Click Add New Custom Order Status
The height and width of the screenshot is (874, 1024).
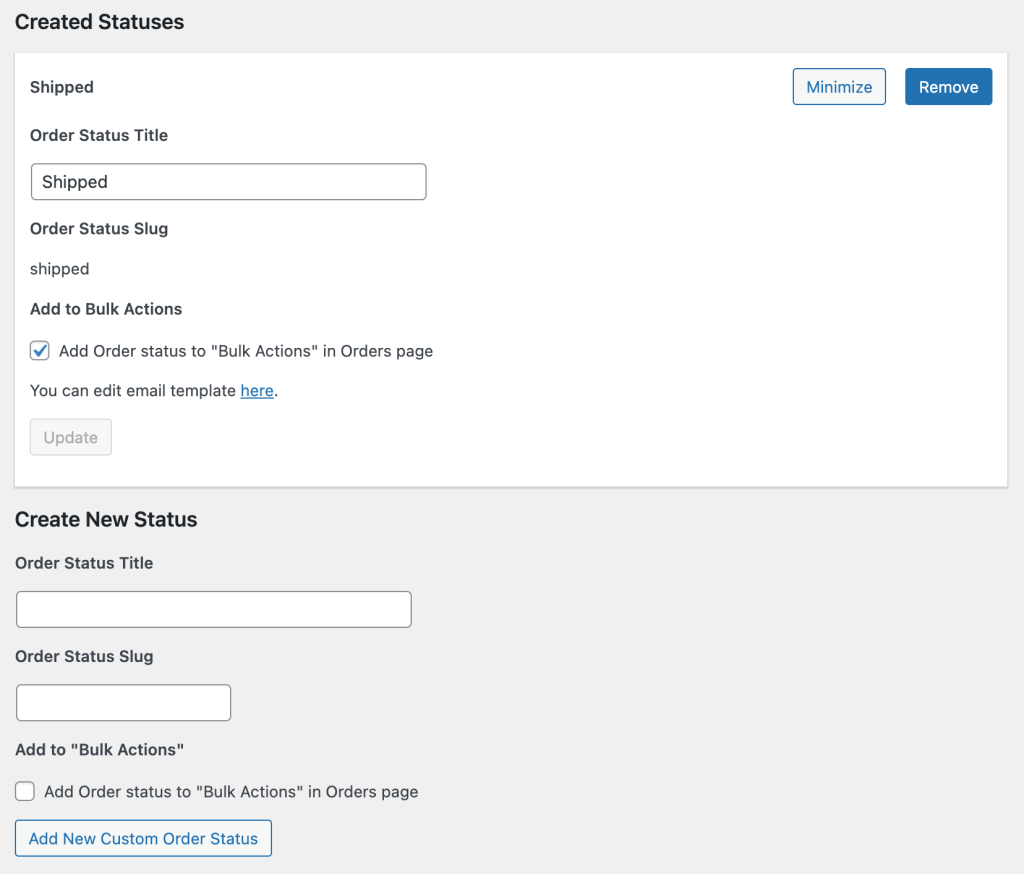[x=143, y=839]
